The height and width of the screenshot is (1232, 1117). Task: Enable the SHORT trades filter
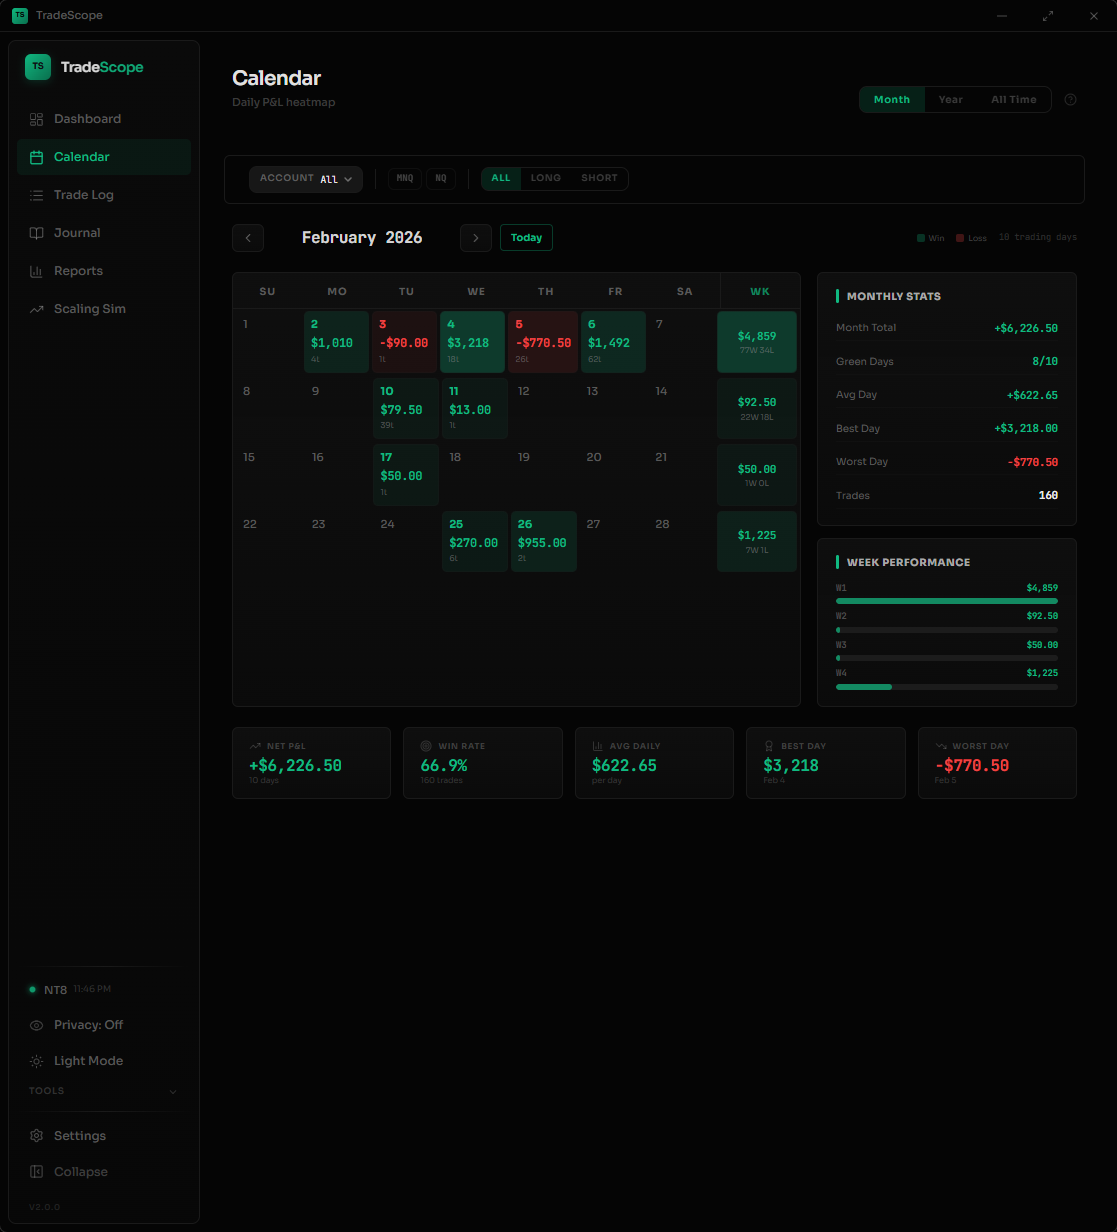[598, 178]
